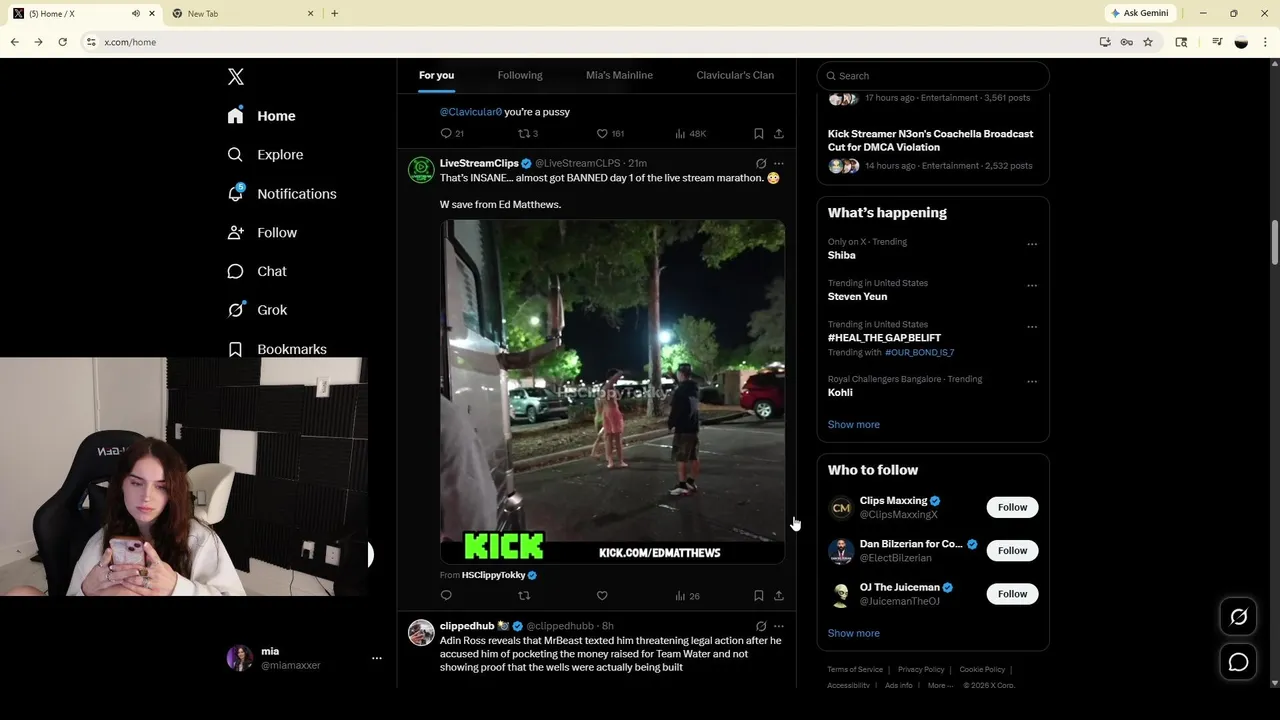Click Grok icon on clippedhub post
1280x720 pixels.
click(x=761, y=626)
